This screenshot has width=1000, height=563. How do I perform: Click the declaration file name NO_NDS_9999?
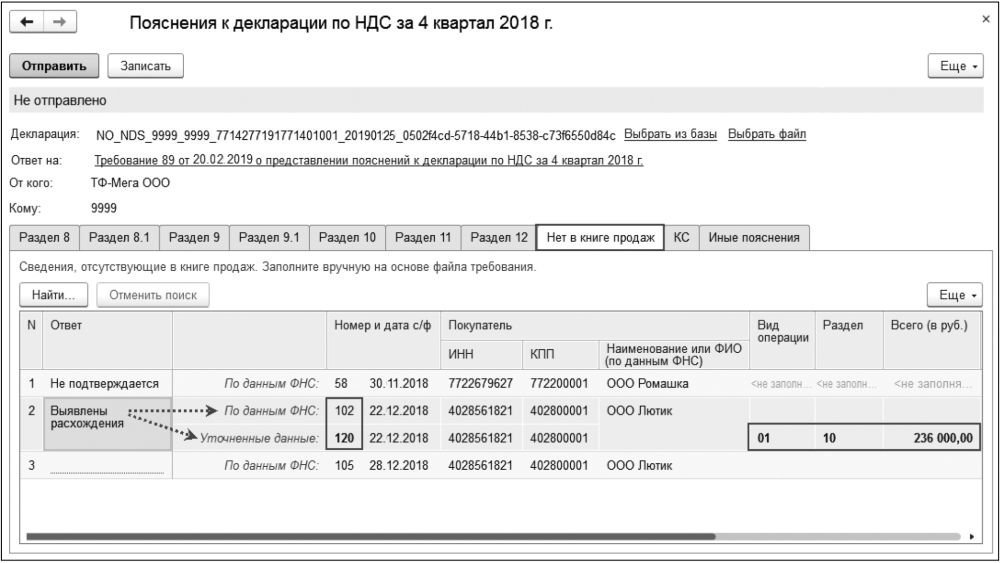pos(356,135)
